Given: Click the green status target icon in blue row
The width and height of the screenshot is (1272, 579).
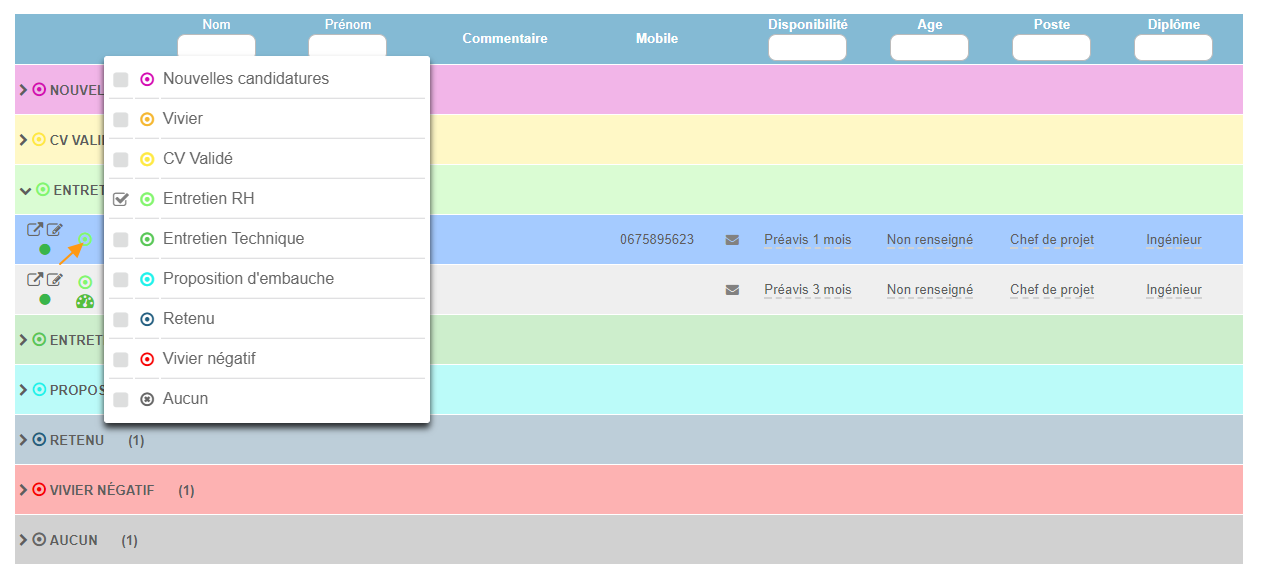Looking at the screenshot, I should pyautogui.click(x=85, y=239).
